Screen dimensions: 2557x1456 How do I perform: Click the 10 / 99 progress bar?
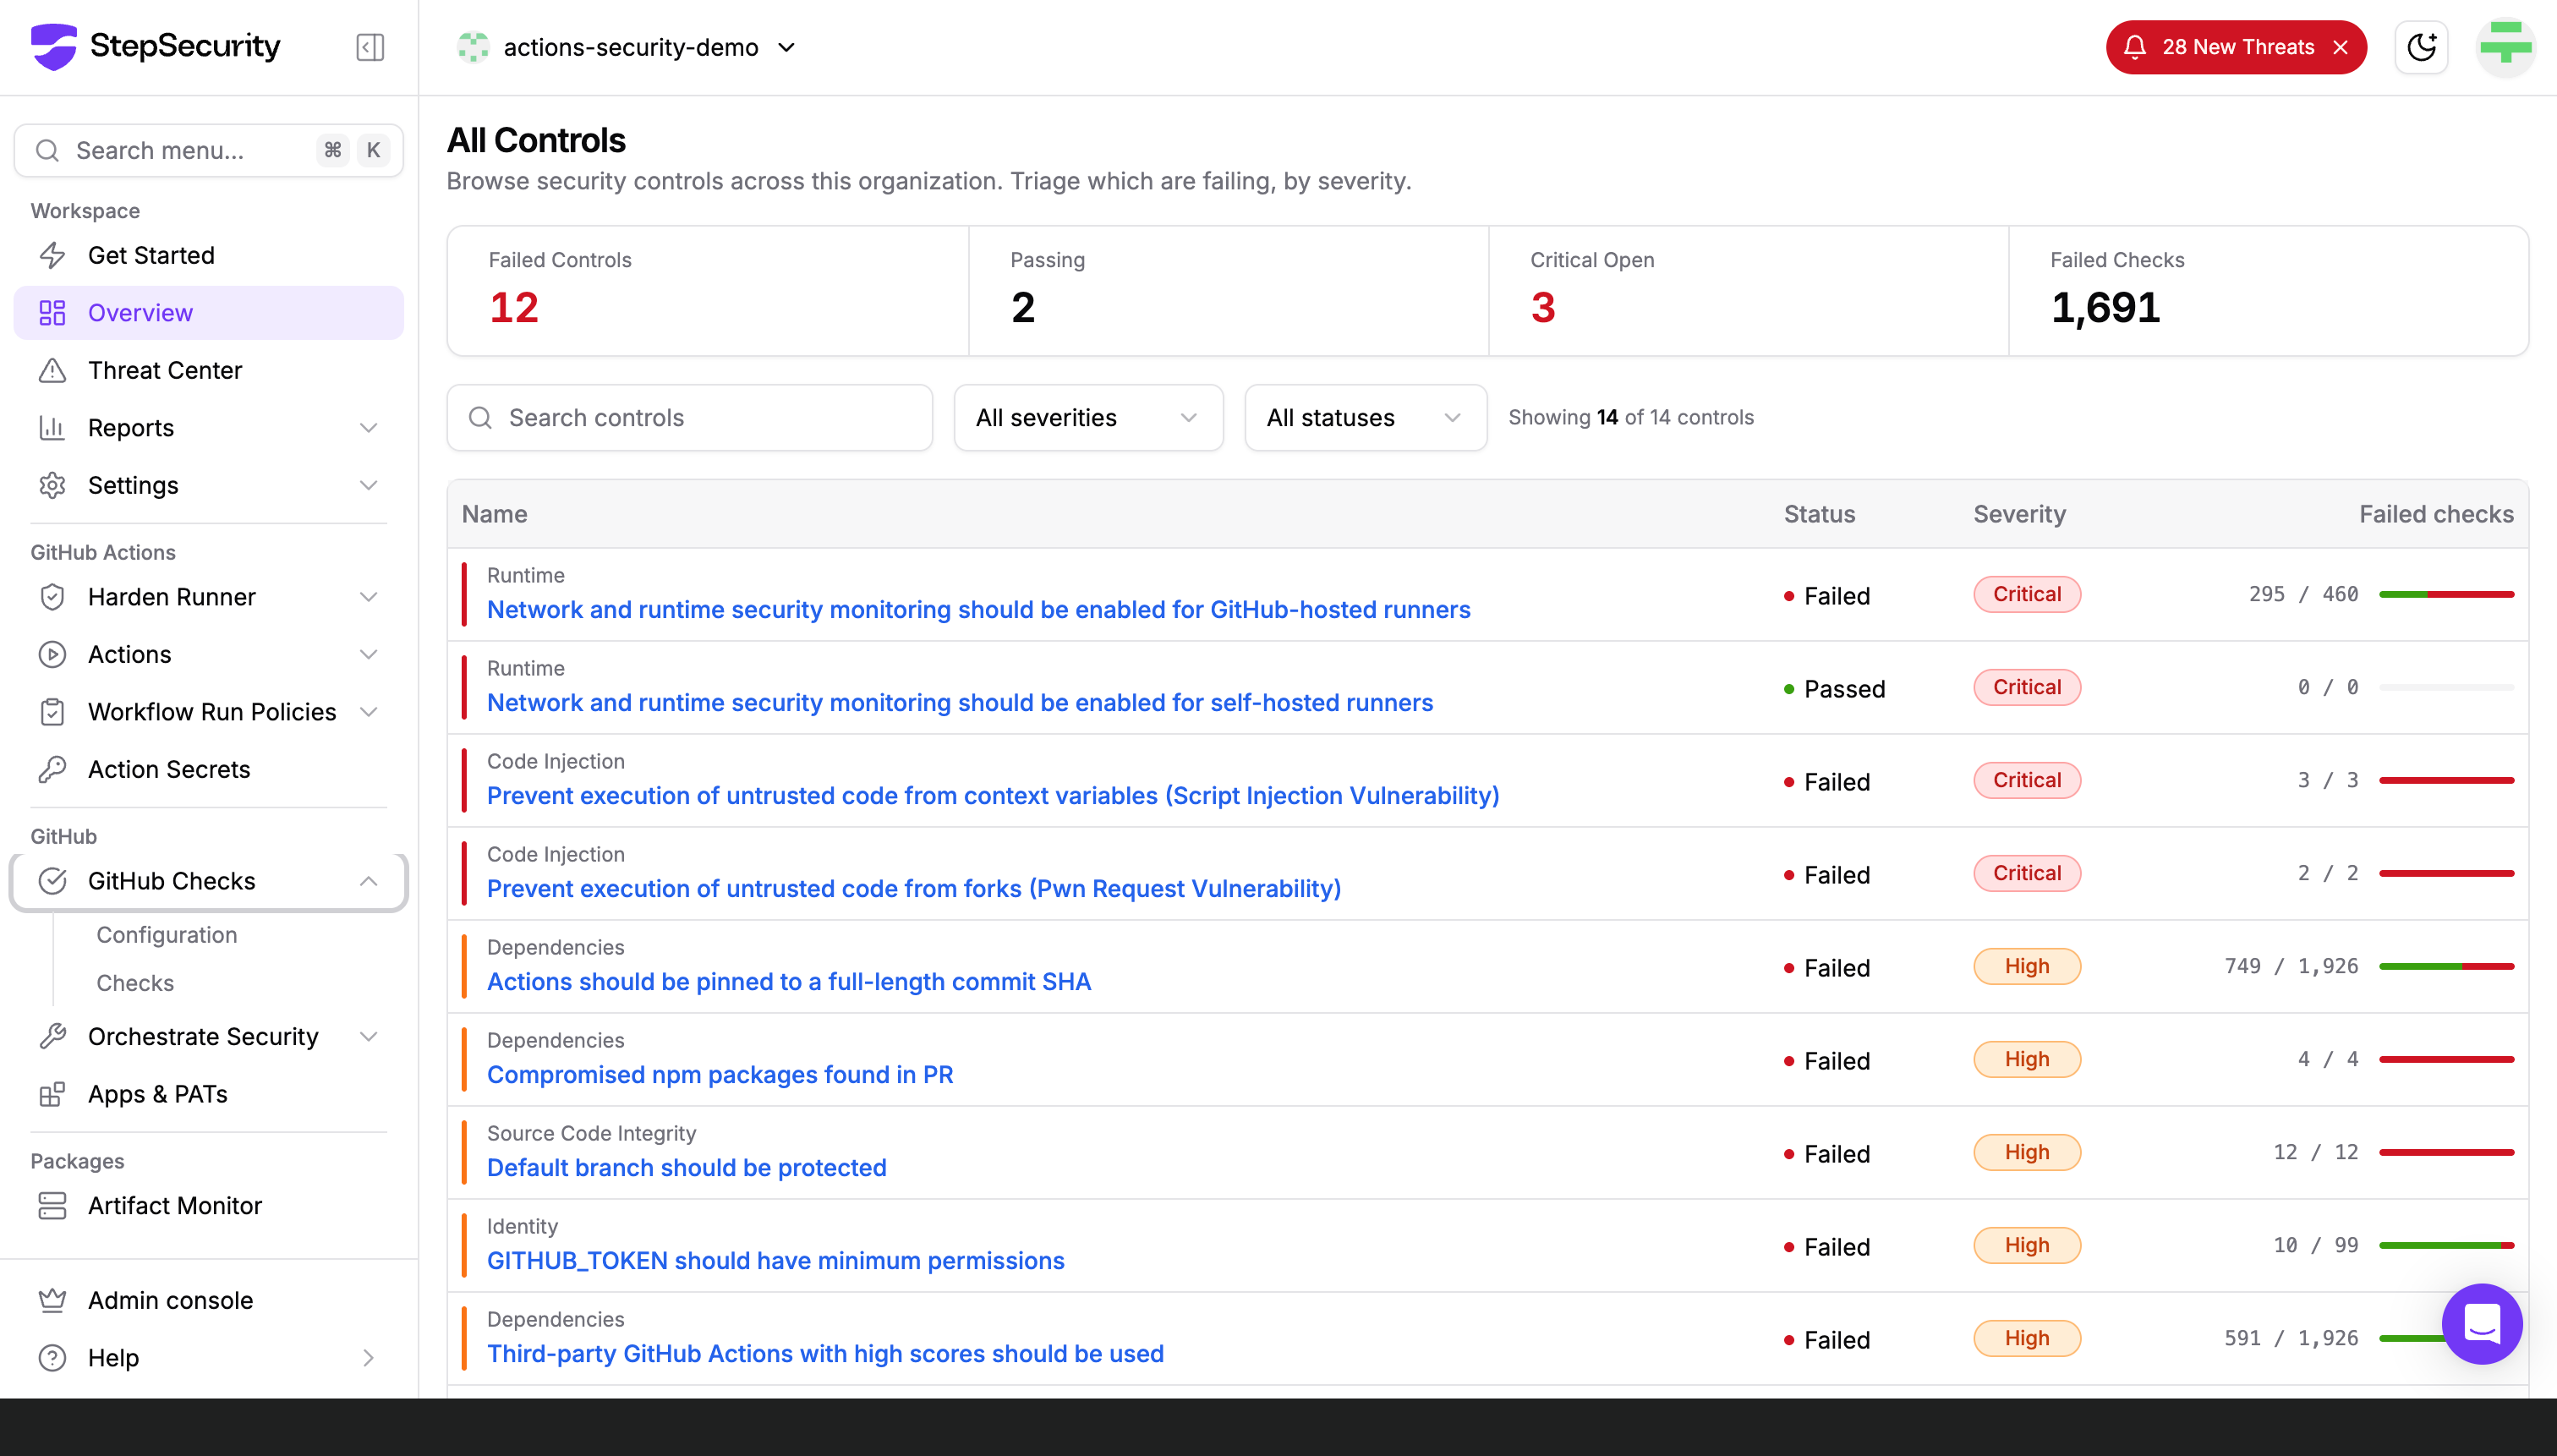(x=2446, y=1246)
